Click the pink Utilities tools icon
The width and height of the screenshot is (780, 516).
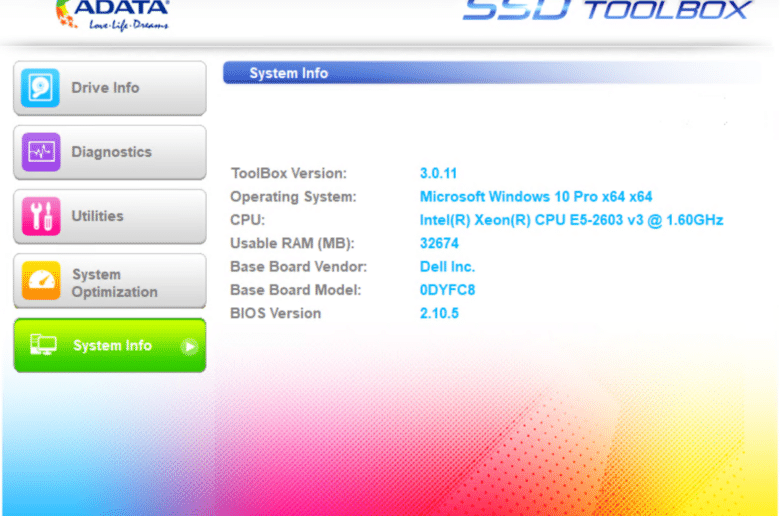point(41,216)
